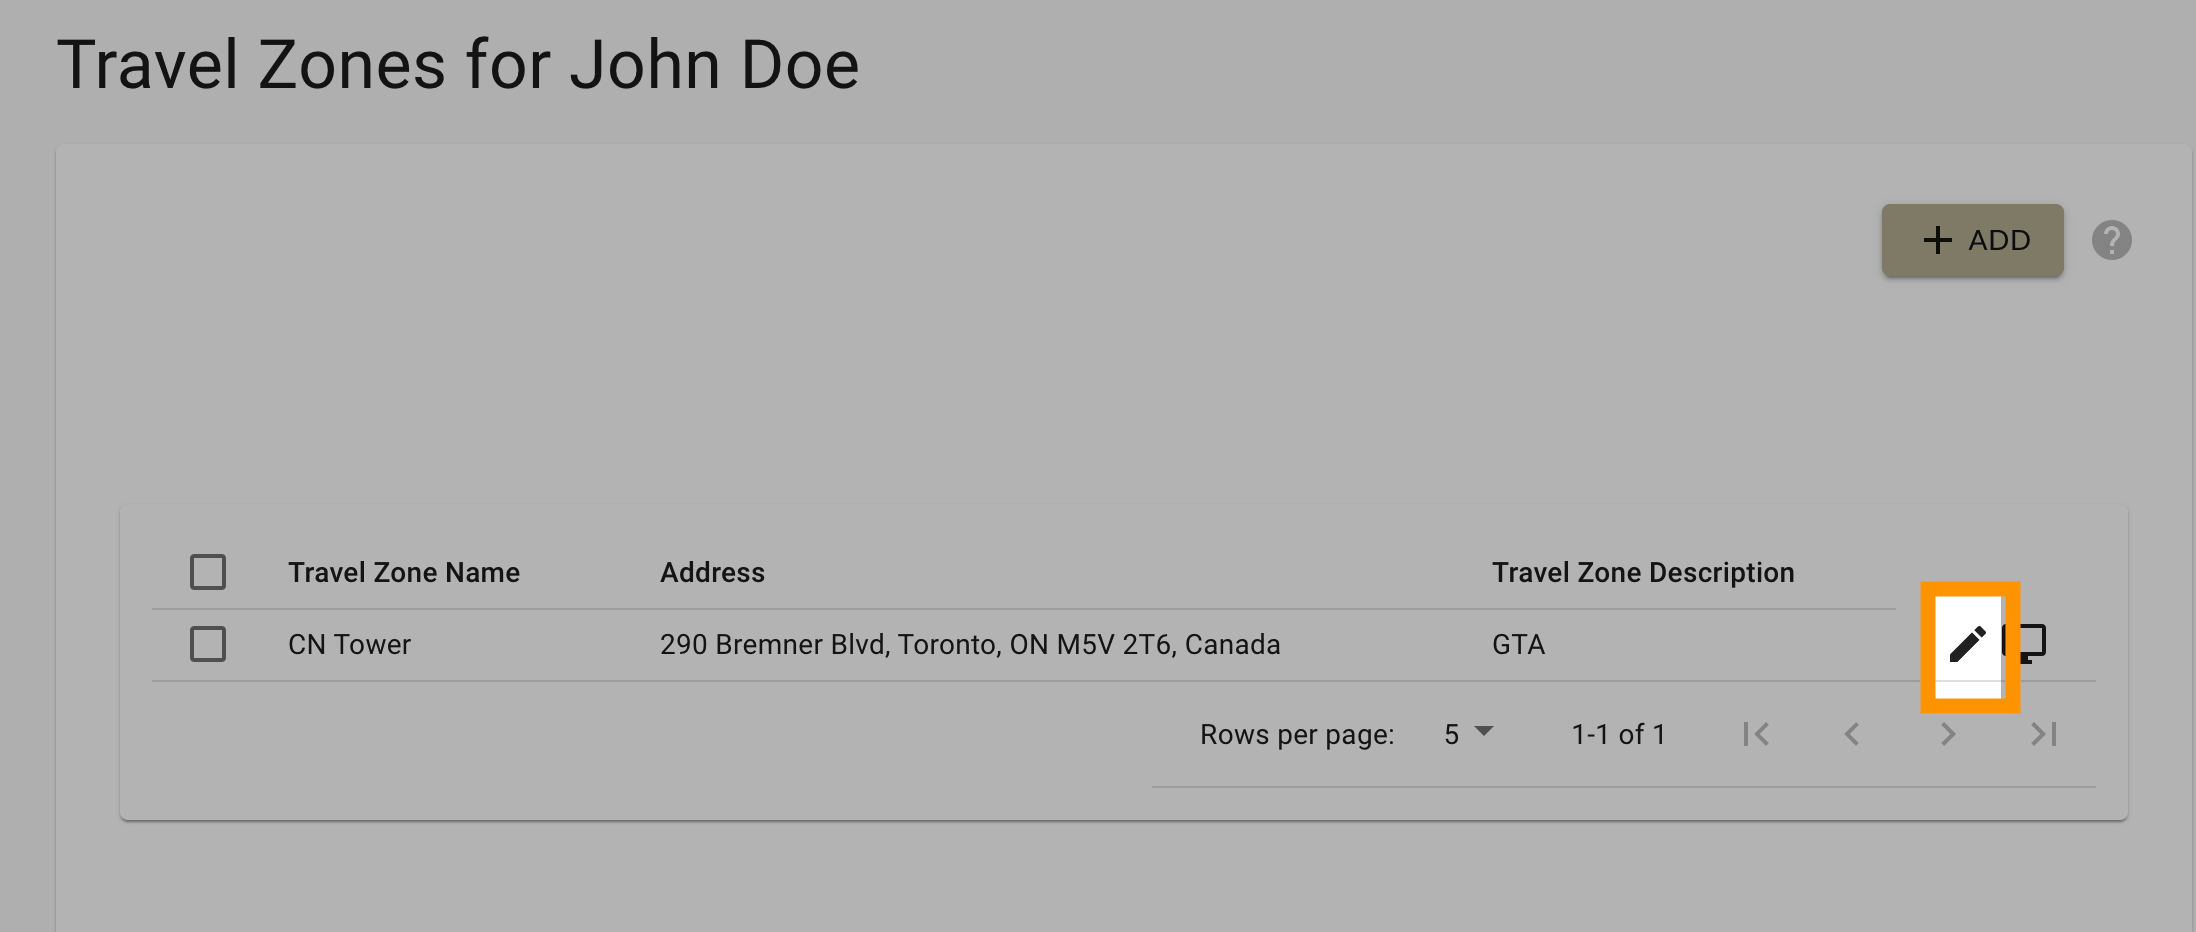2196x932 pixels.
Task: Go to the first page of results
Action: (x=1756, y=735)
